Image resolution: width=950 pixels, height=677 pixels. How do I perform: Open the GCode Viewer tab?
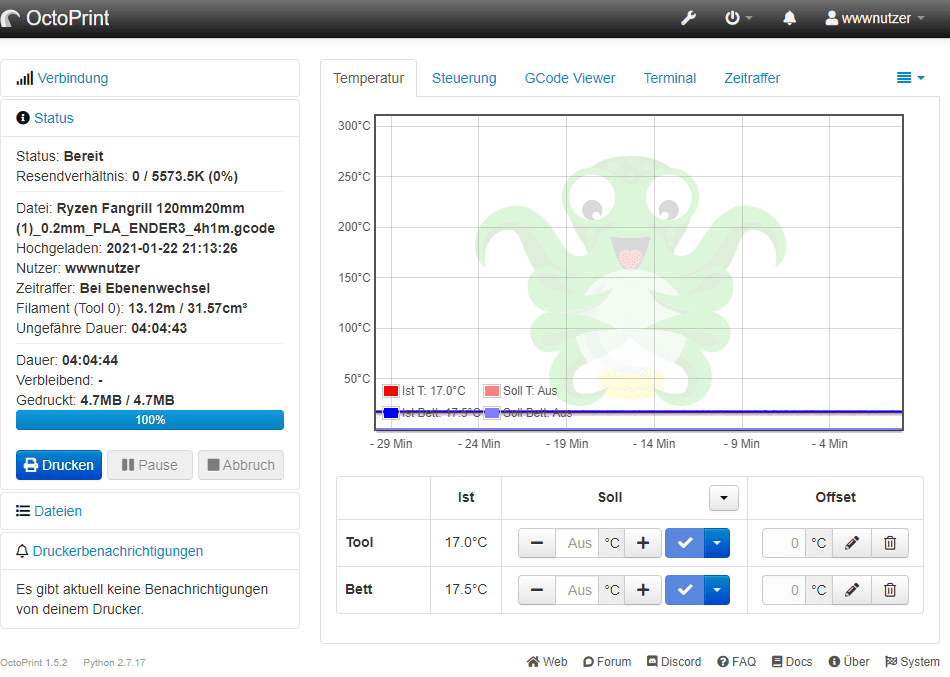(570, 78)
